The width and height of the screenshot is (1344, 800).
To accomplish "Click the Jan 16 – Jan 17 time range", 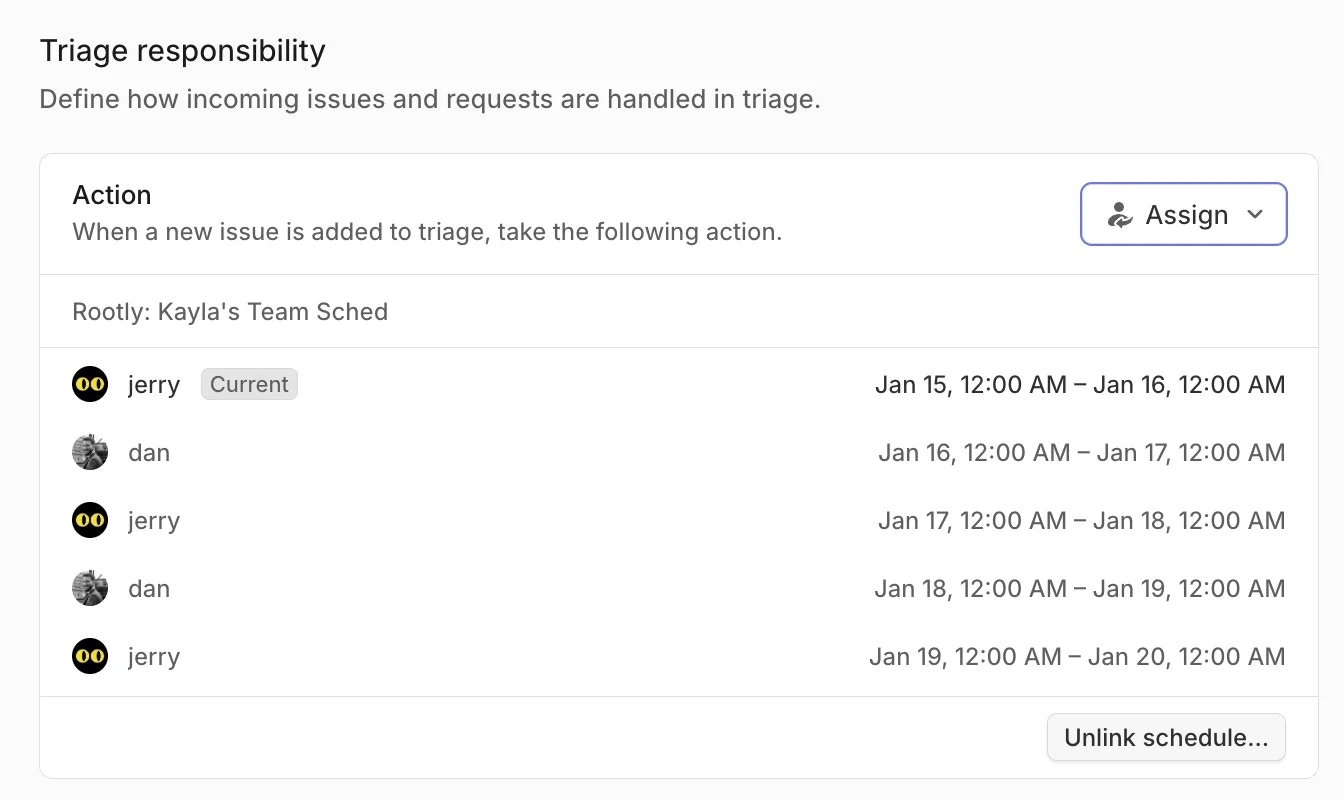I will pos(1081,453).
